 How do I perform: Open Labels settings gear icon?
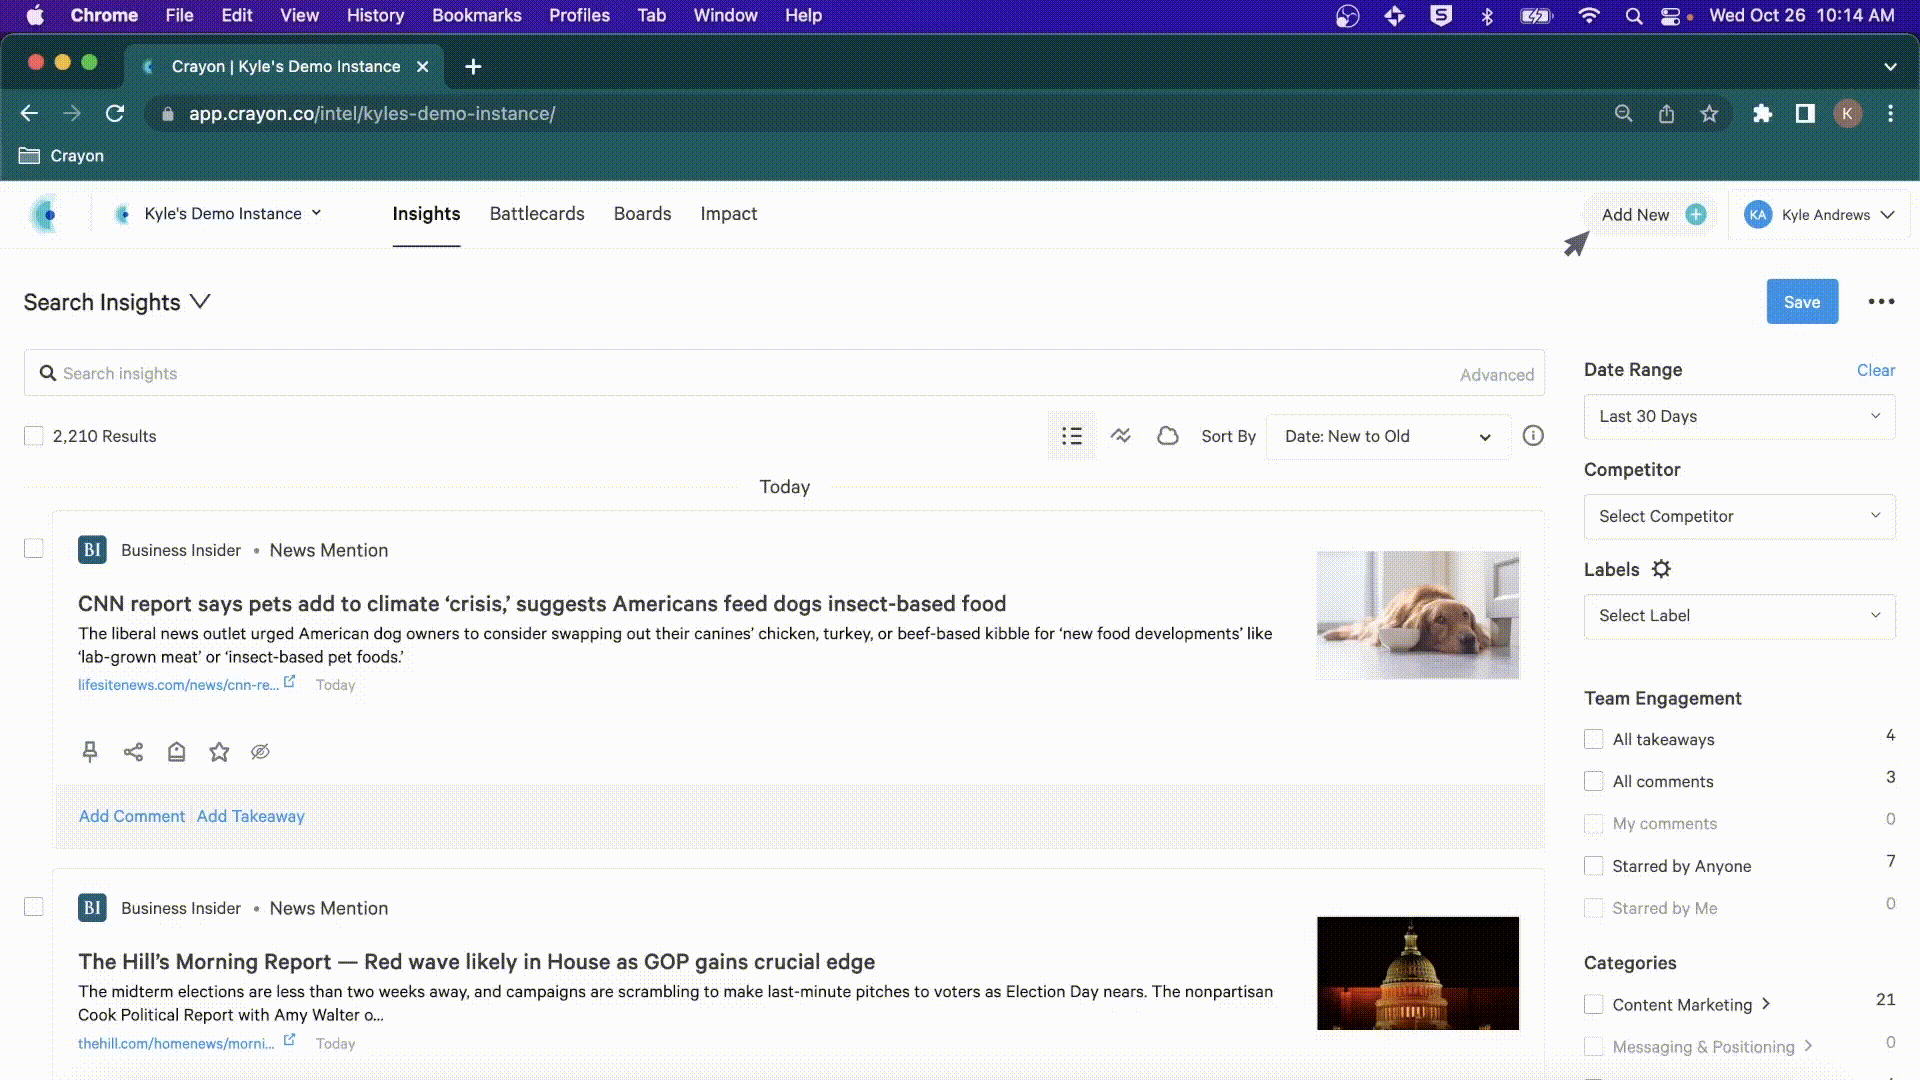click(x=1661, y=569)
